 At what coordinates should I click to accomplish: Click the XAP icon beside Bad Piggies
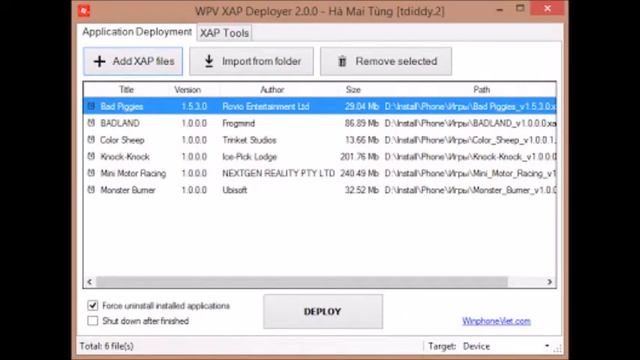(91, 106)
